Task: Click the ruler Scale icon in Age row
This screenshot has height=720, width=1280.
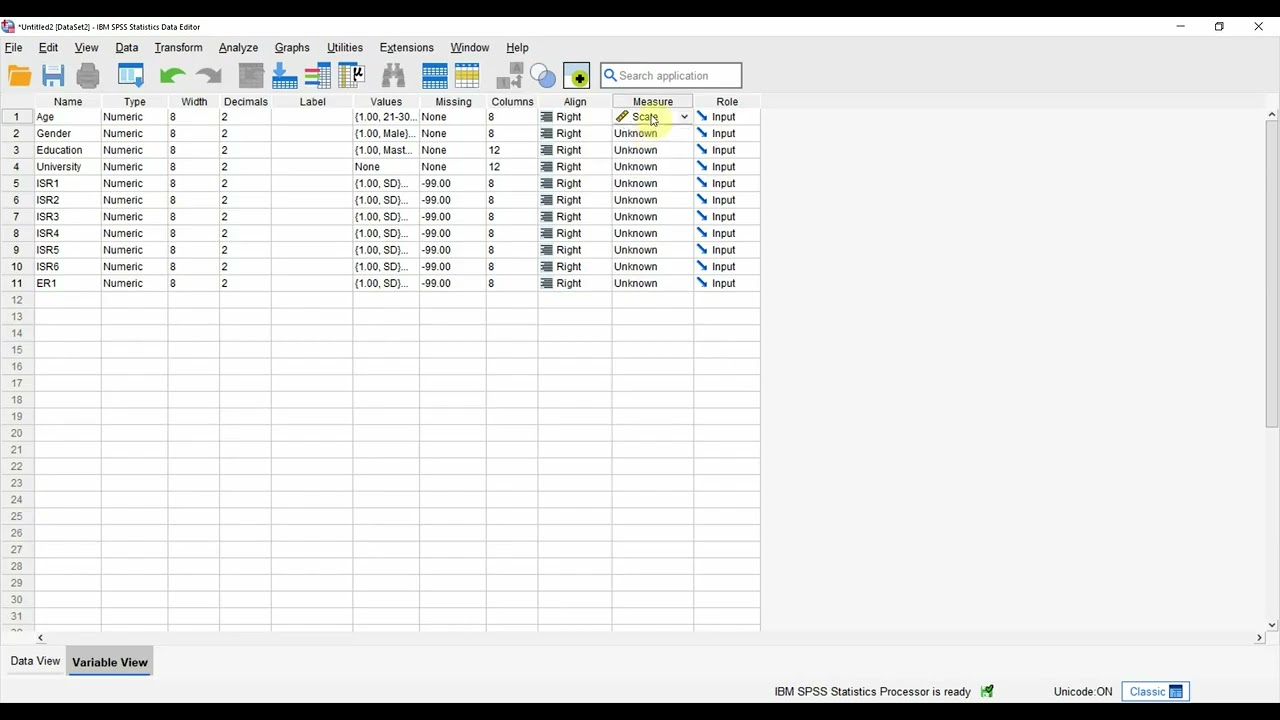Action: 622,117
